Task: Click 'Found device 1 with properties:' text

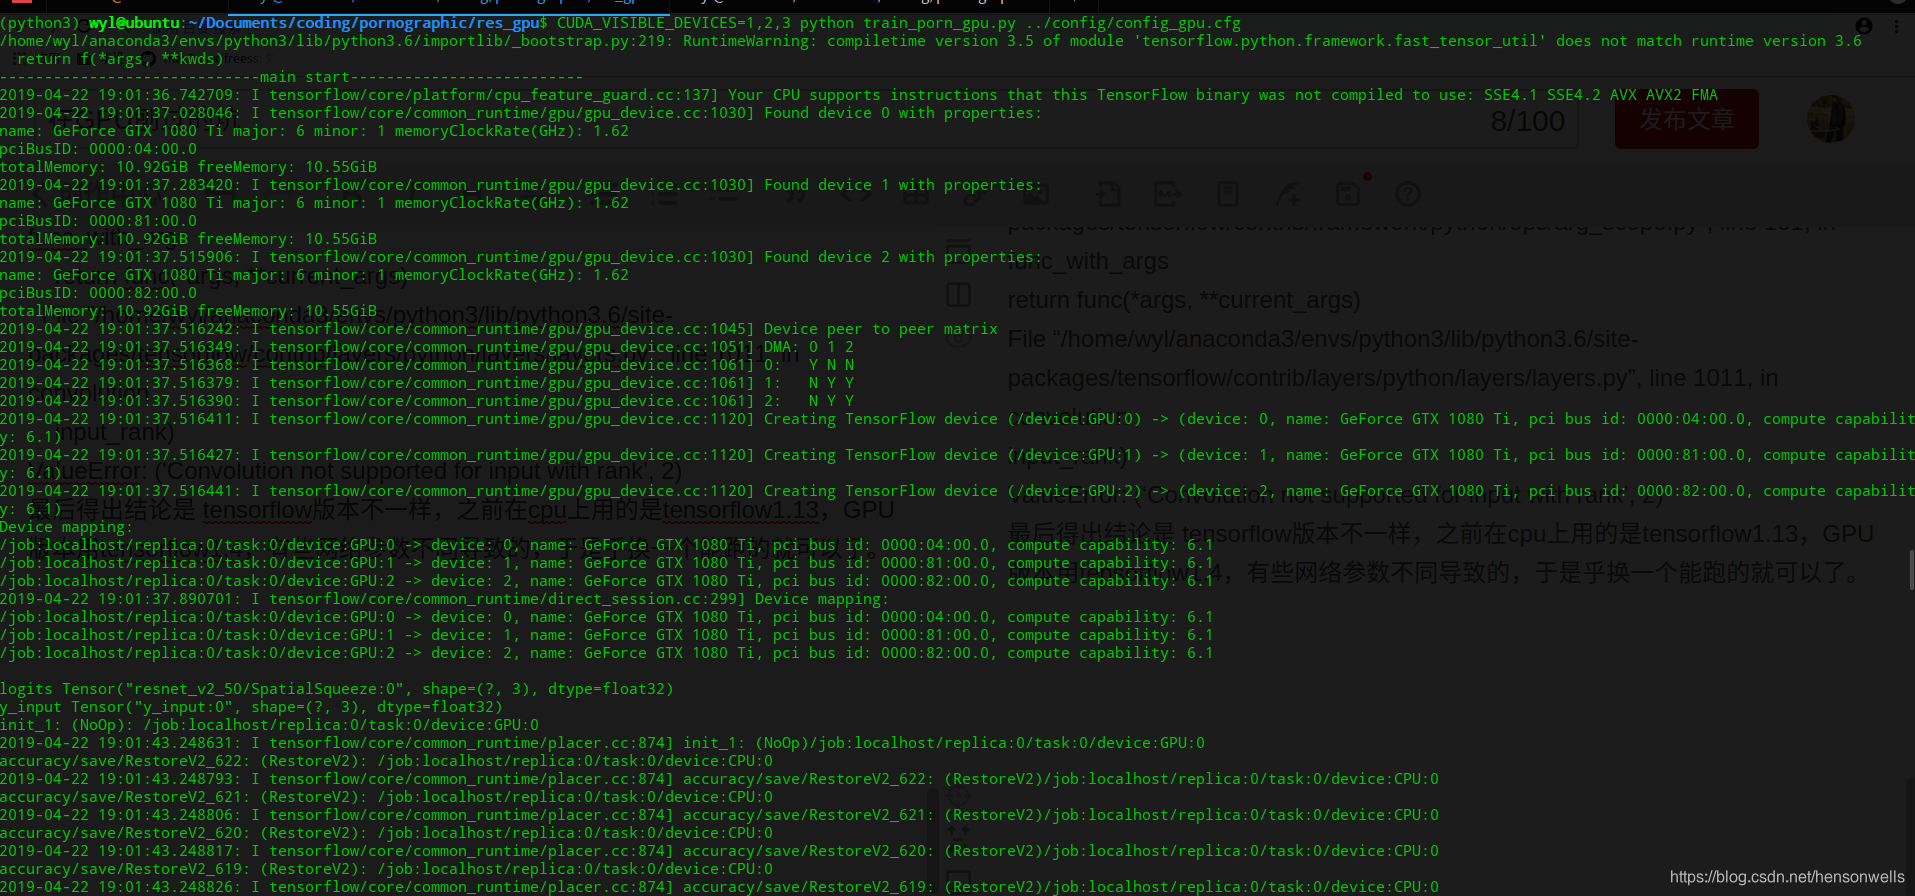Action: tap(902, 185)
